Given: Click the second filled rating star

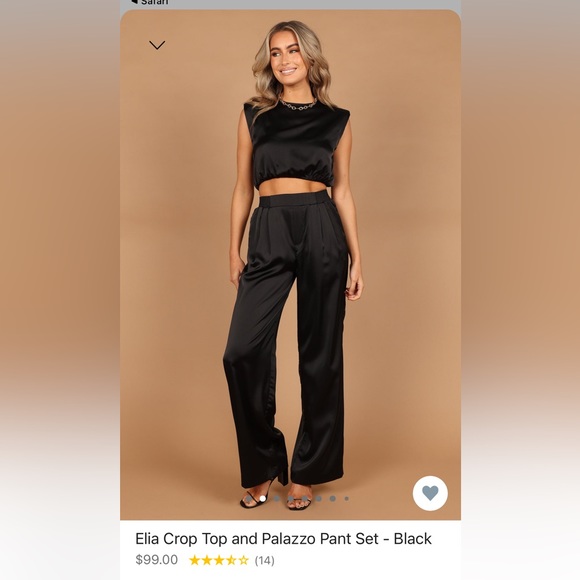Looking at the screenshot, I should [x=207, y=560].
